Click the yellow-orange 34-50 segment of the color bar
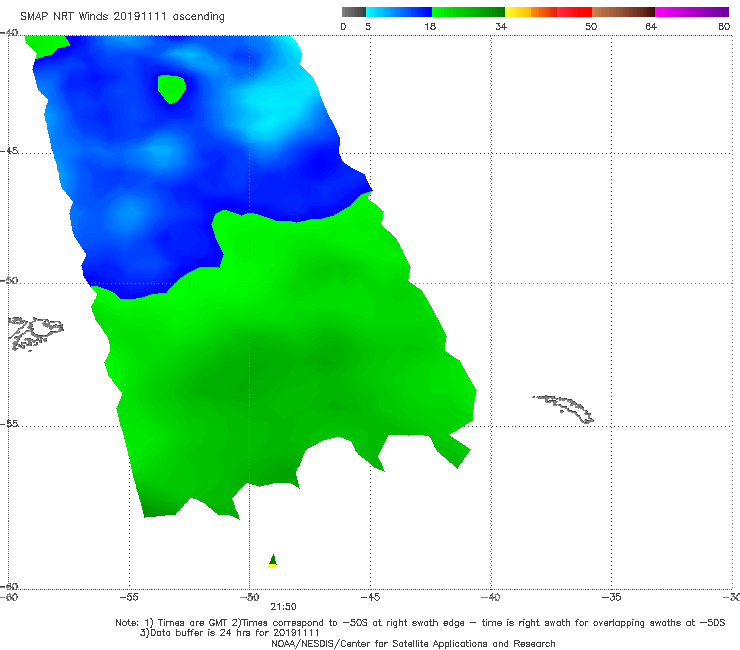Viewport: 740px width, 650px height. (x=548, y=12)
